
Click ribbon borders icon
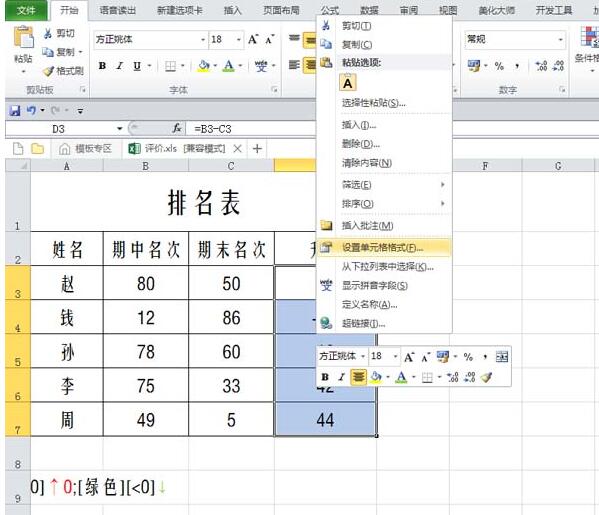pyautogui.click(x=170, y=66)
